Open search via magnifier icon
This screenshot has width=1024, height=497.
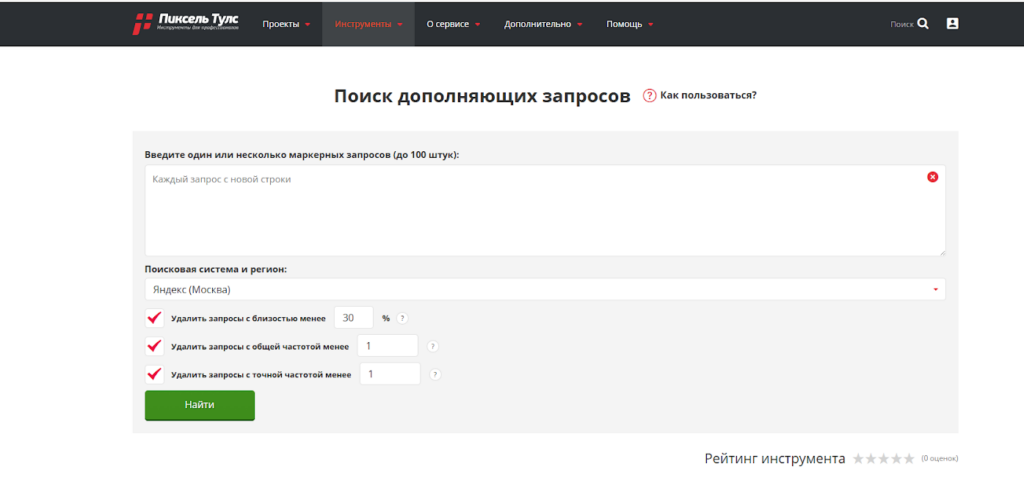point(923,24)
